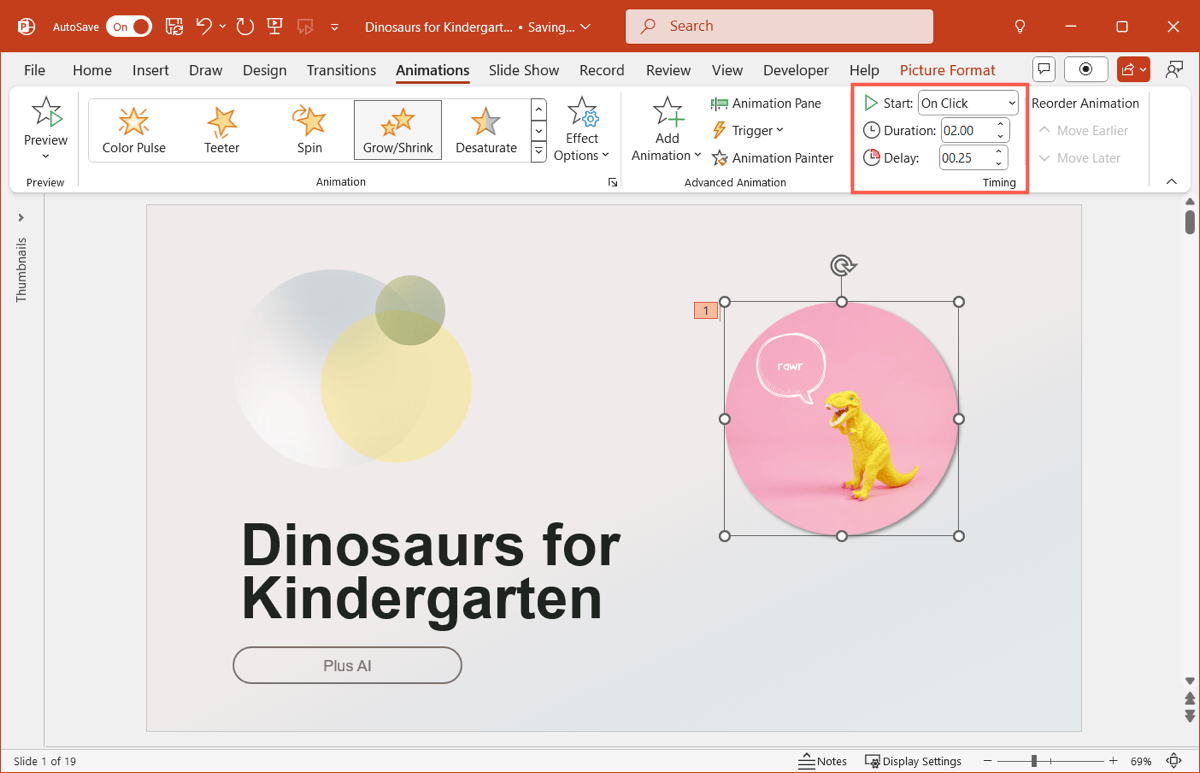Open the Start On Click combo box
The height and width of the screenshot is (773, 1200).
pos(968,103)
